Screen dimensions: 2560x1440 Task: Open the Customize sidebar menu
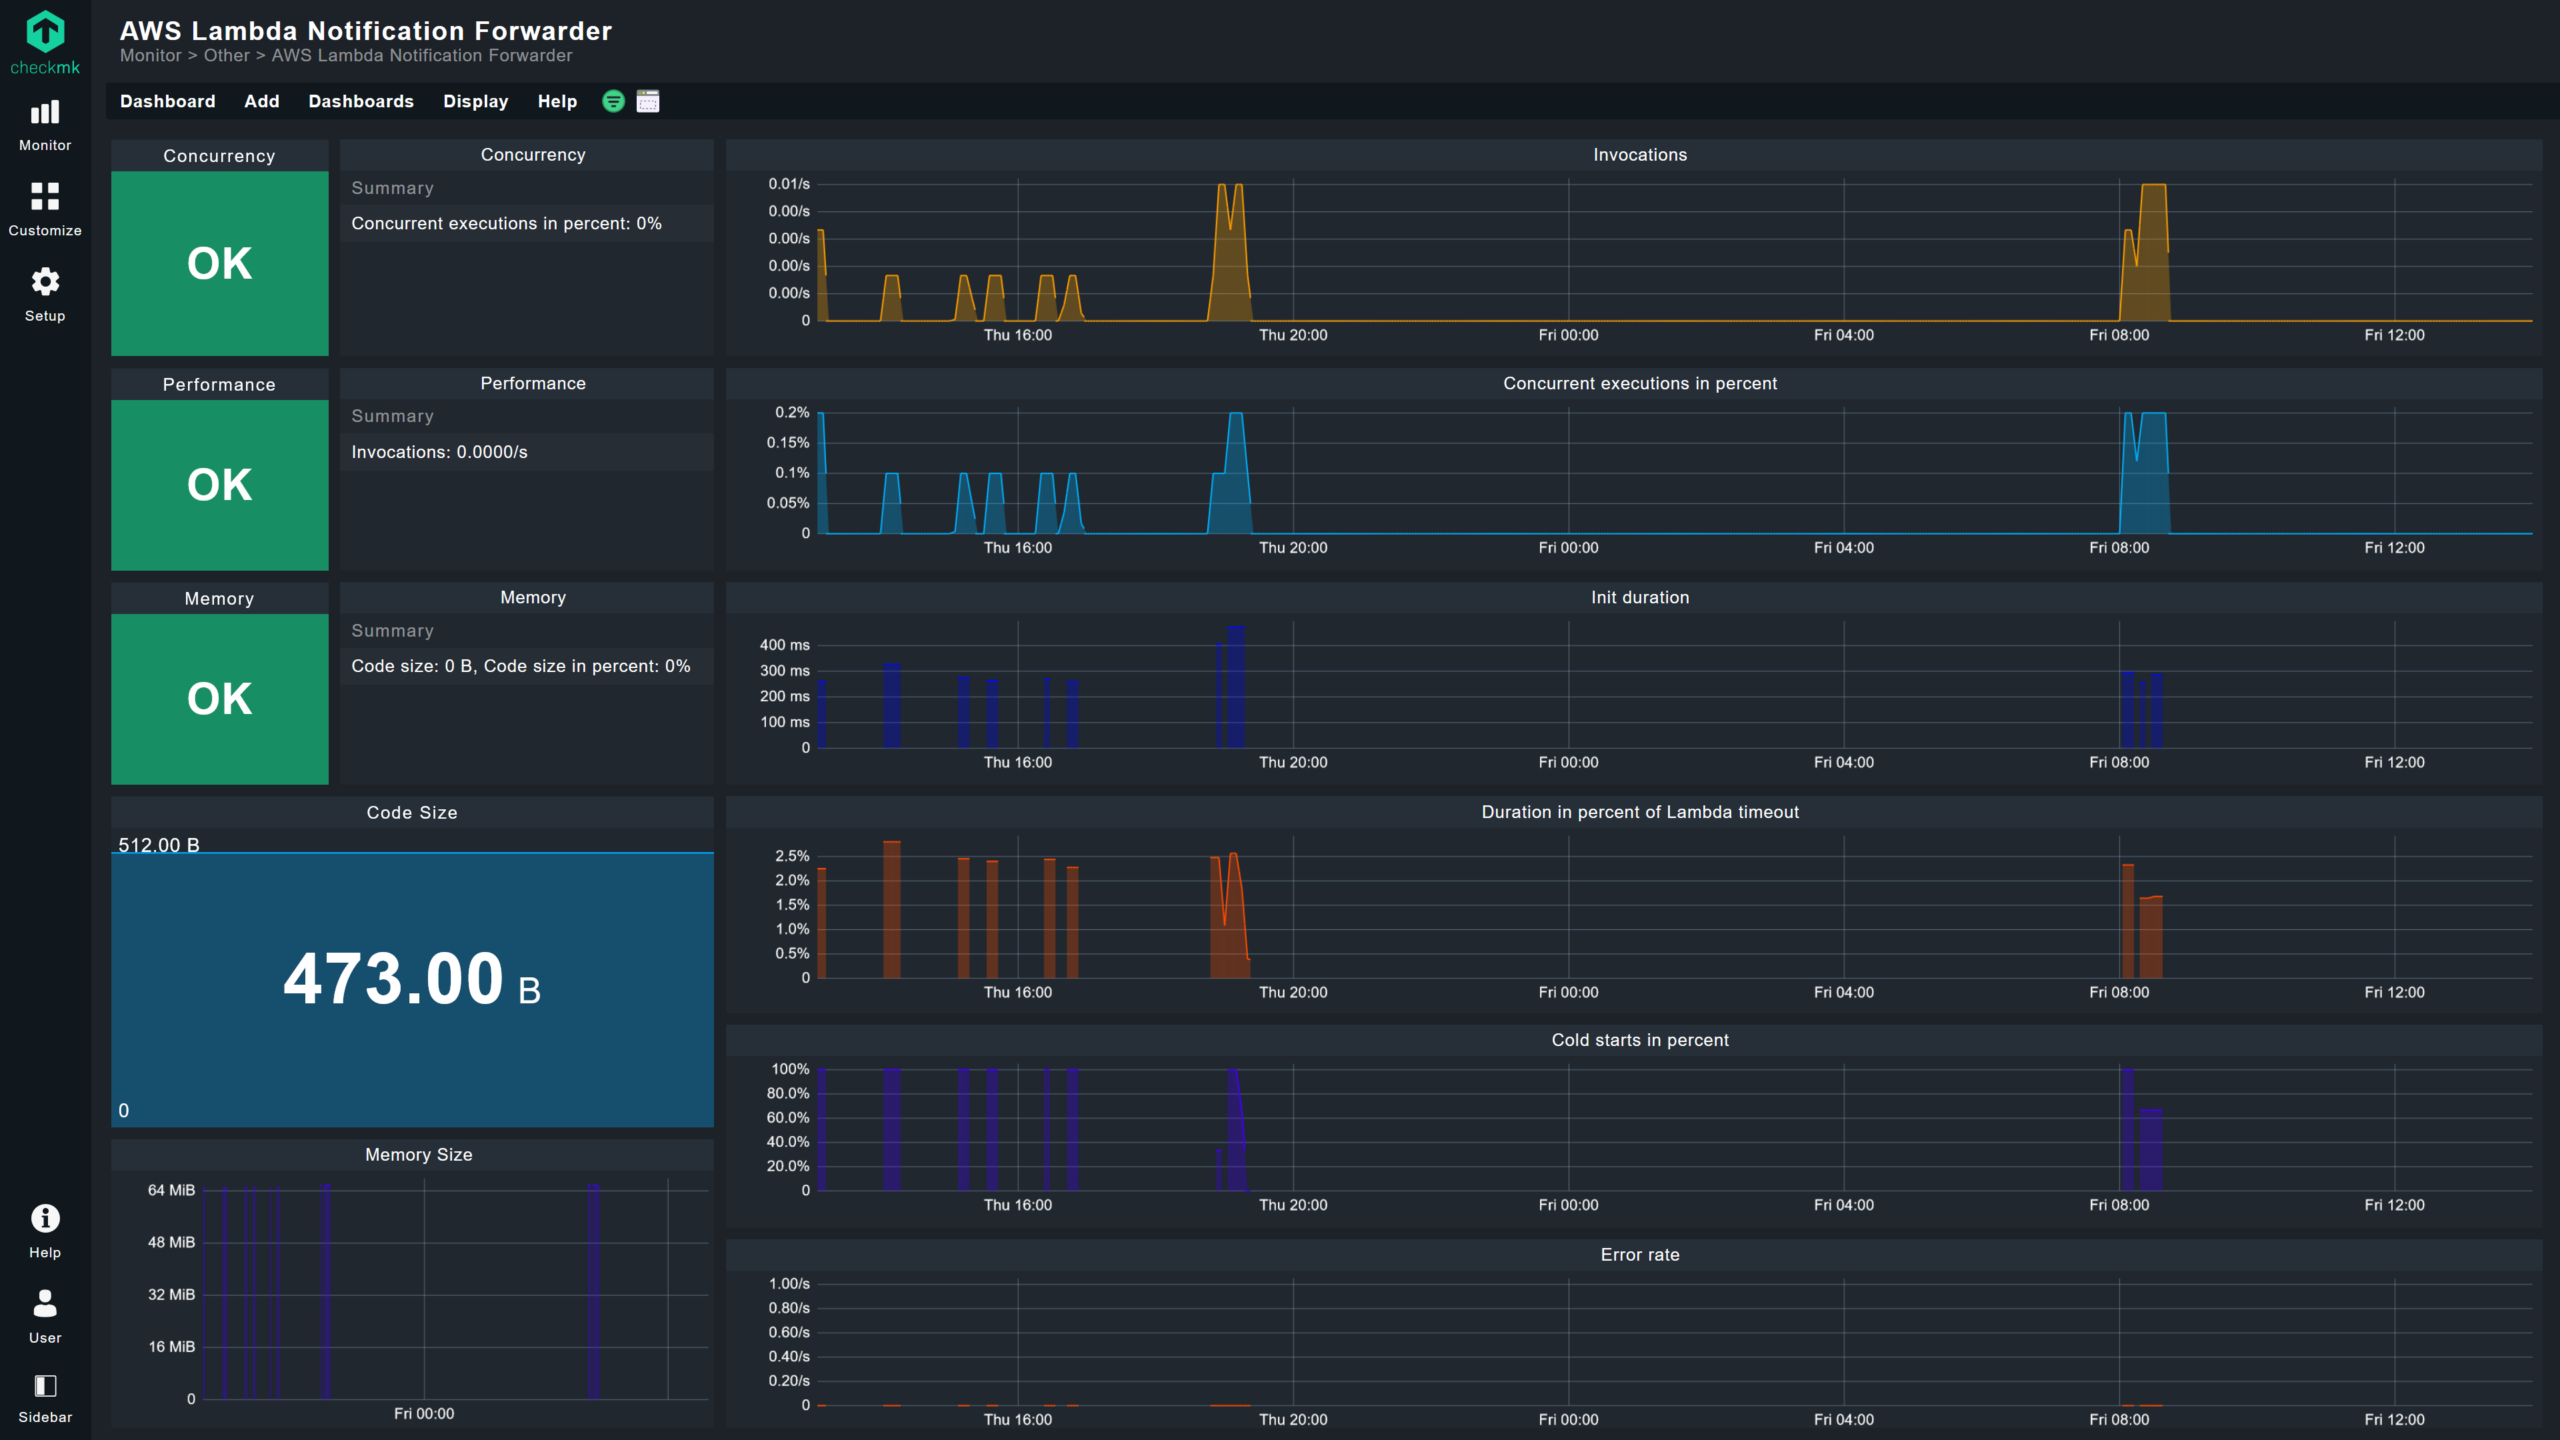[x=45, y=210]
